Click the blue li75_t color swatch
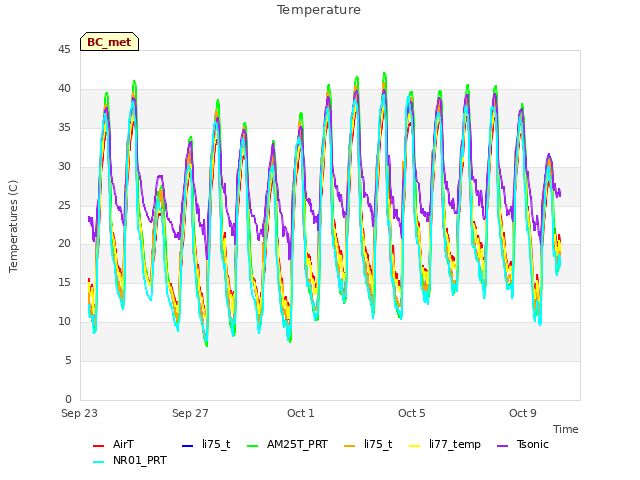This screenshot has height=480, width=640. point(187,445)
